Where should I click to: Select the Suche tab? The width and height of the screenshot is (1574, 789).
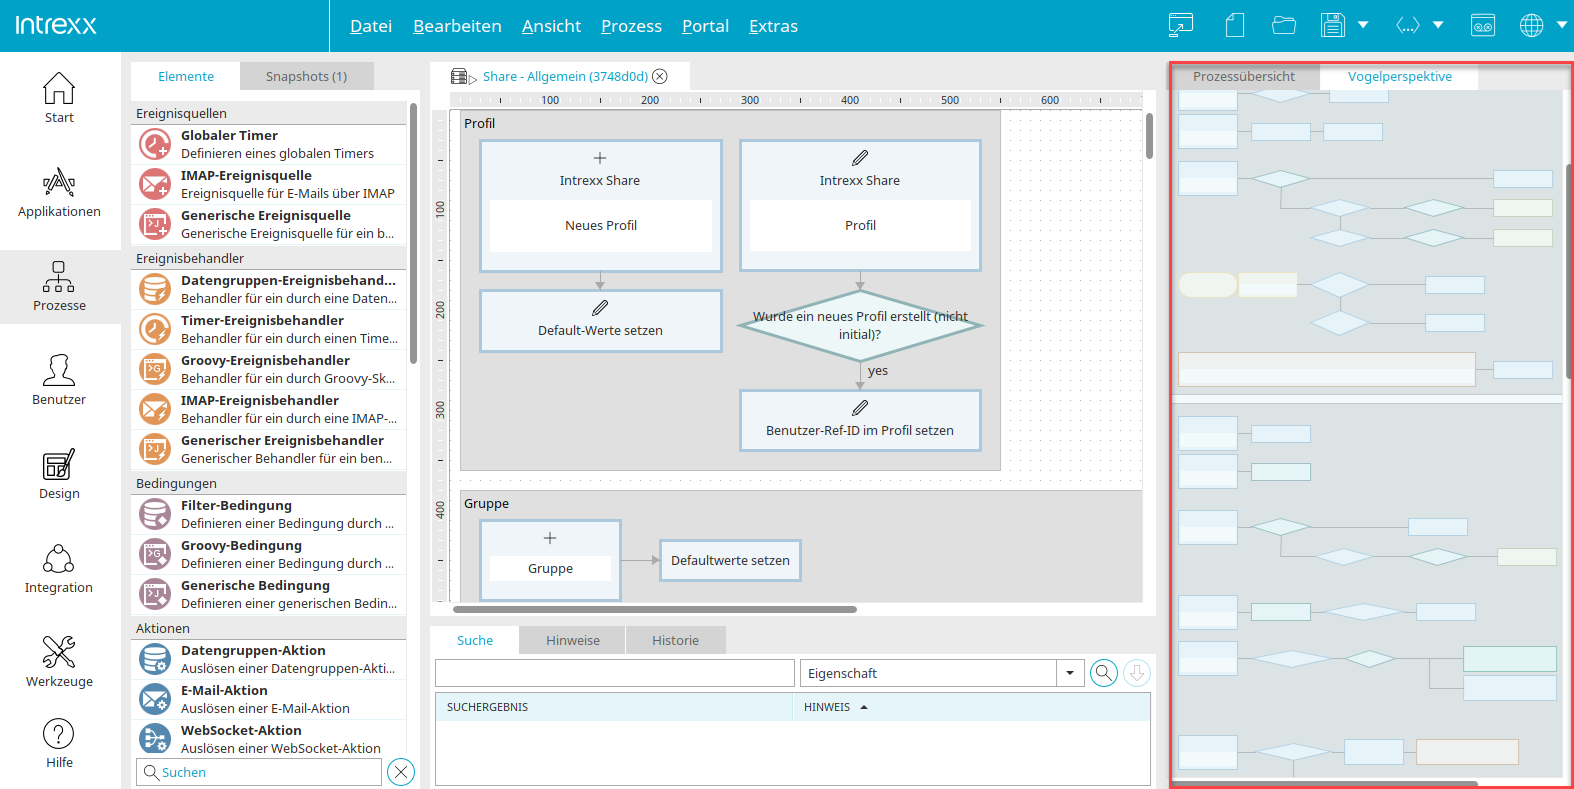click(x=475, y=640)
